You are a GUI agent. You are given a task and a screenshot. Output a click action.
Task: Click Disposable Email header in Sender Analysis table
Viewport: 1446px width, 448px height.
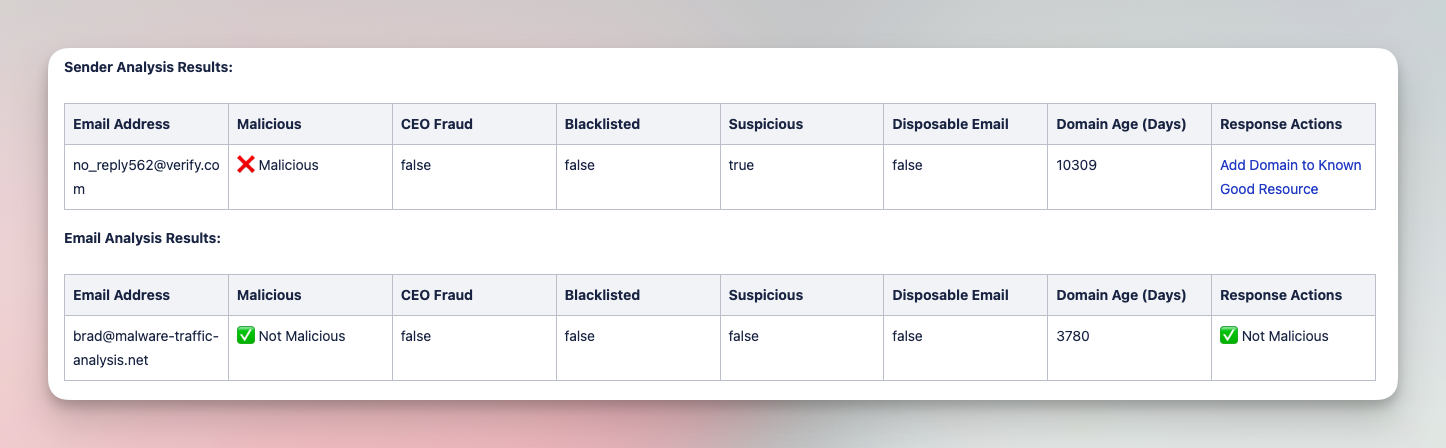tap(950, 124)
